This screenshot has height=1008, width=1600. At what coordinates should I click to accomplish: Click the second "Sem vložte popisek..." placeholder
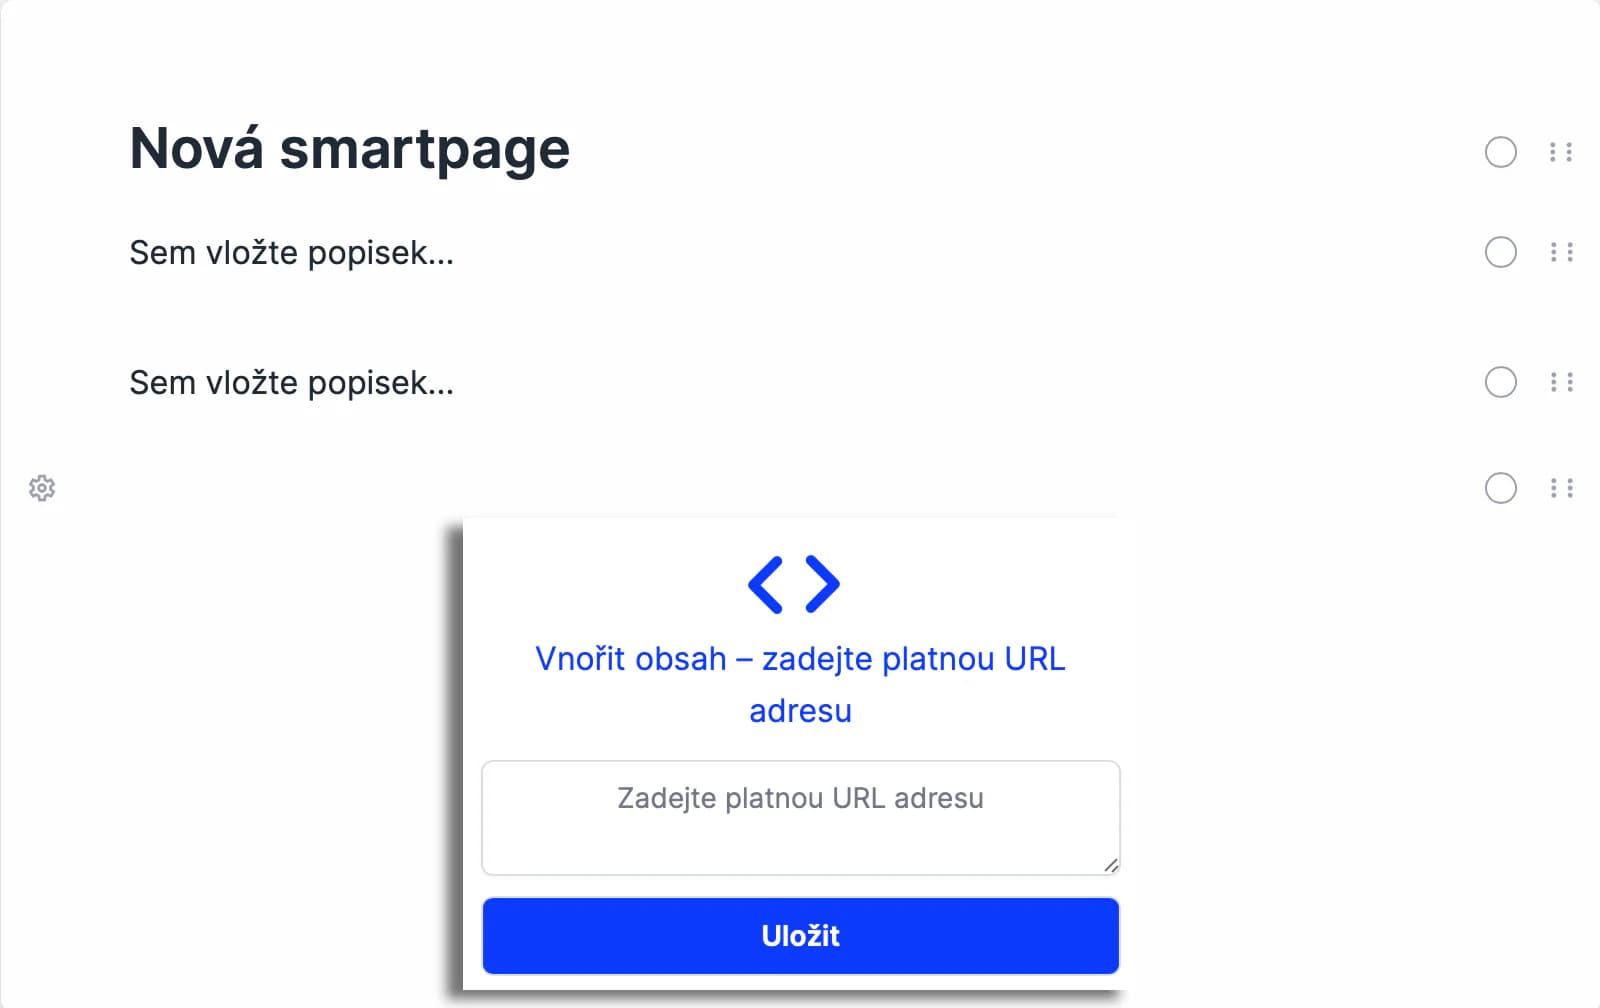pyautogui.click(x=291, y=383)
